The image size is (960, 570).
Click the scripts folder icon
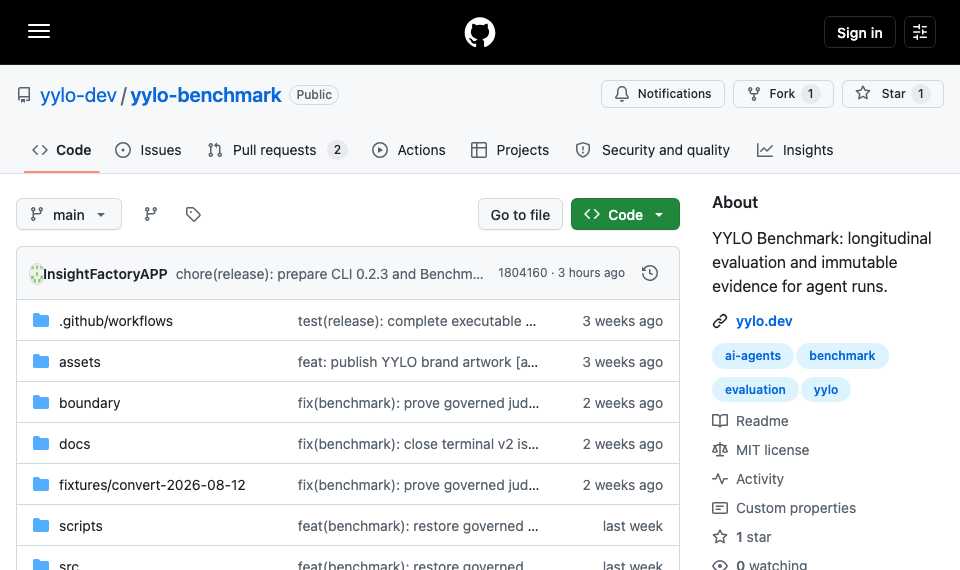(41, 525)
